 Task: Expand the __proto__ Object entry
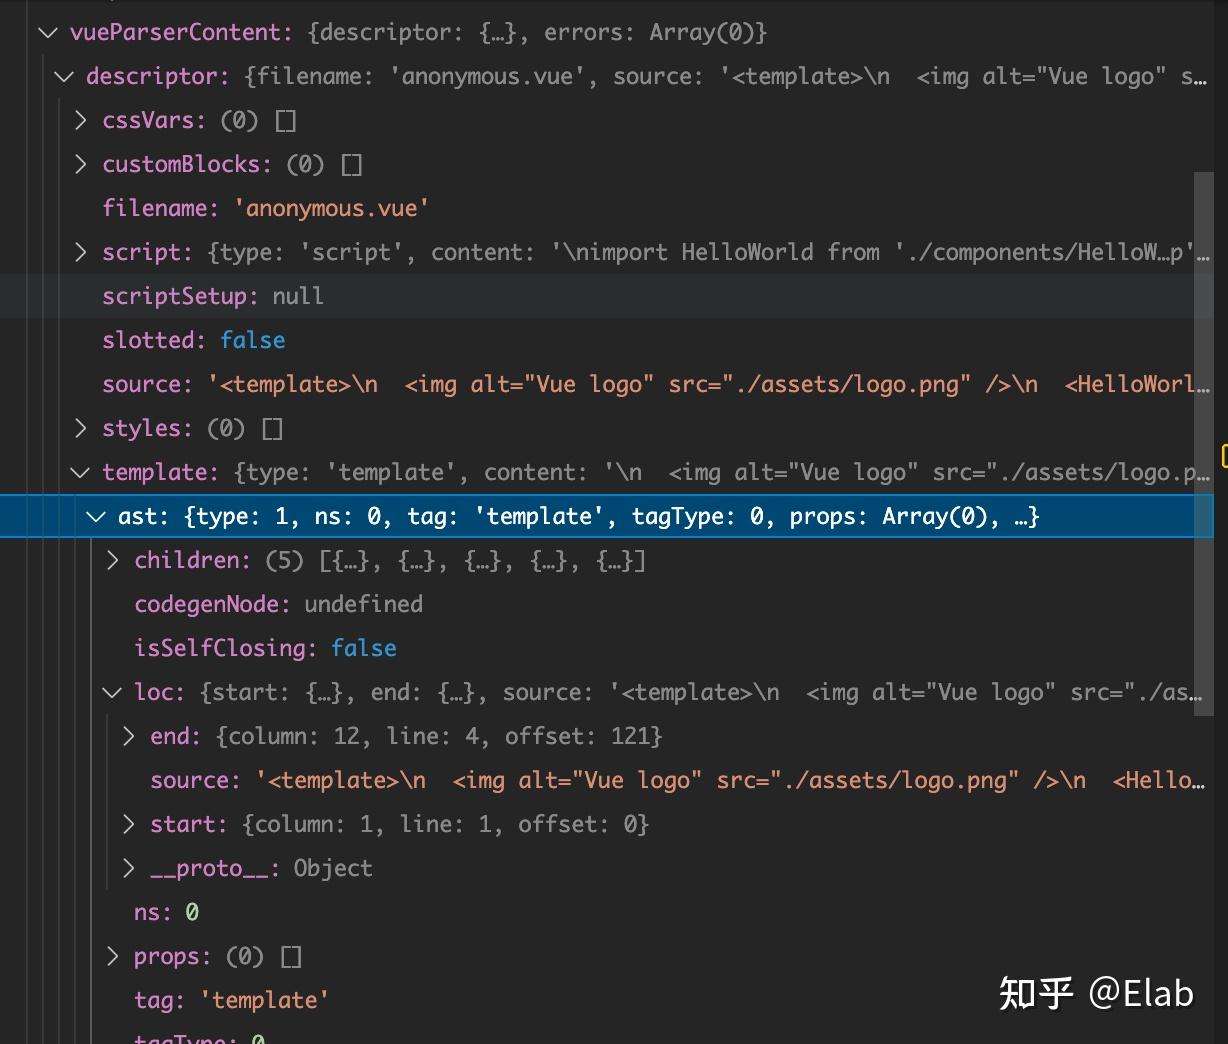(129, 868)
